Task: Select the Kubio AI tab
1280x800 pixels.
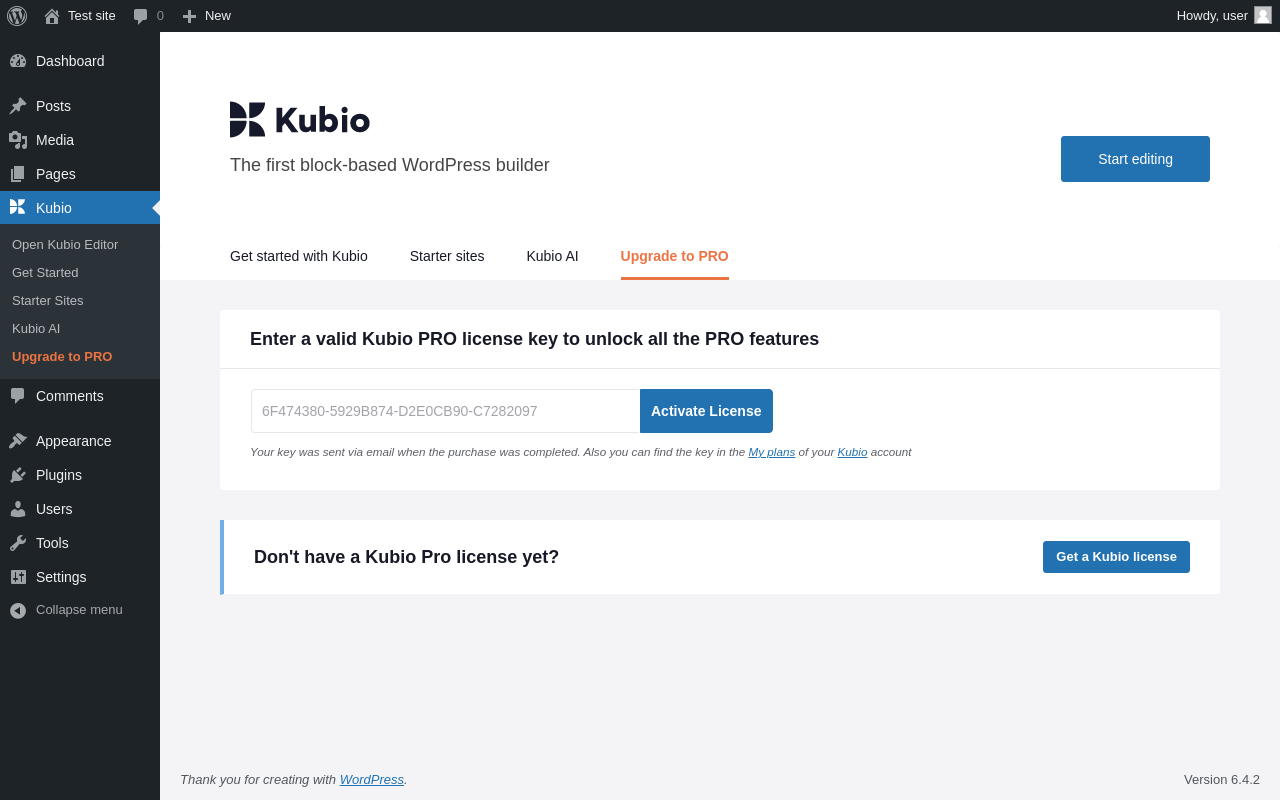Action: (x=552, y=256)
